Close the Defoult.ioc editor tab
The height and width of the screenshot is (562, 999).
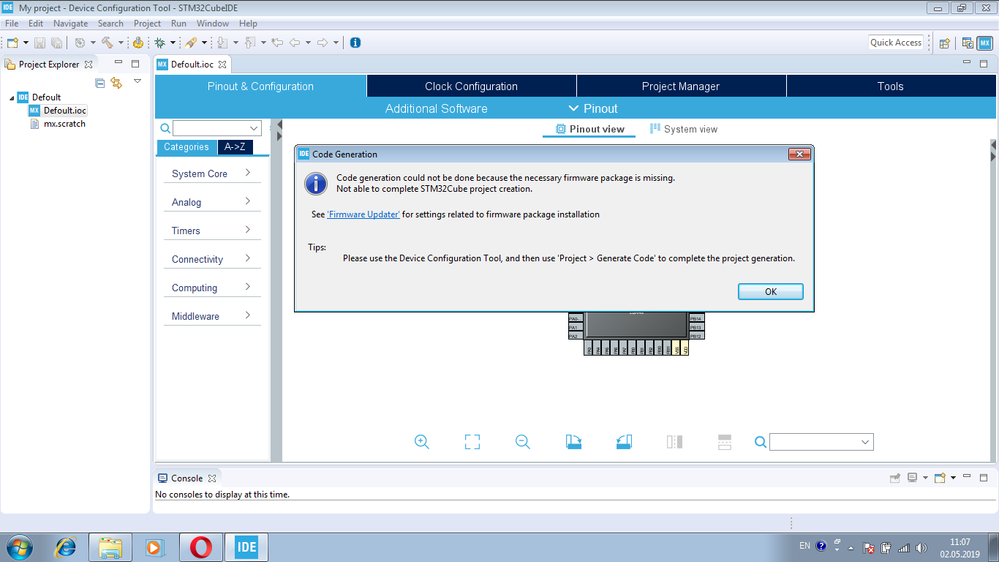coord(222,64)
